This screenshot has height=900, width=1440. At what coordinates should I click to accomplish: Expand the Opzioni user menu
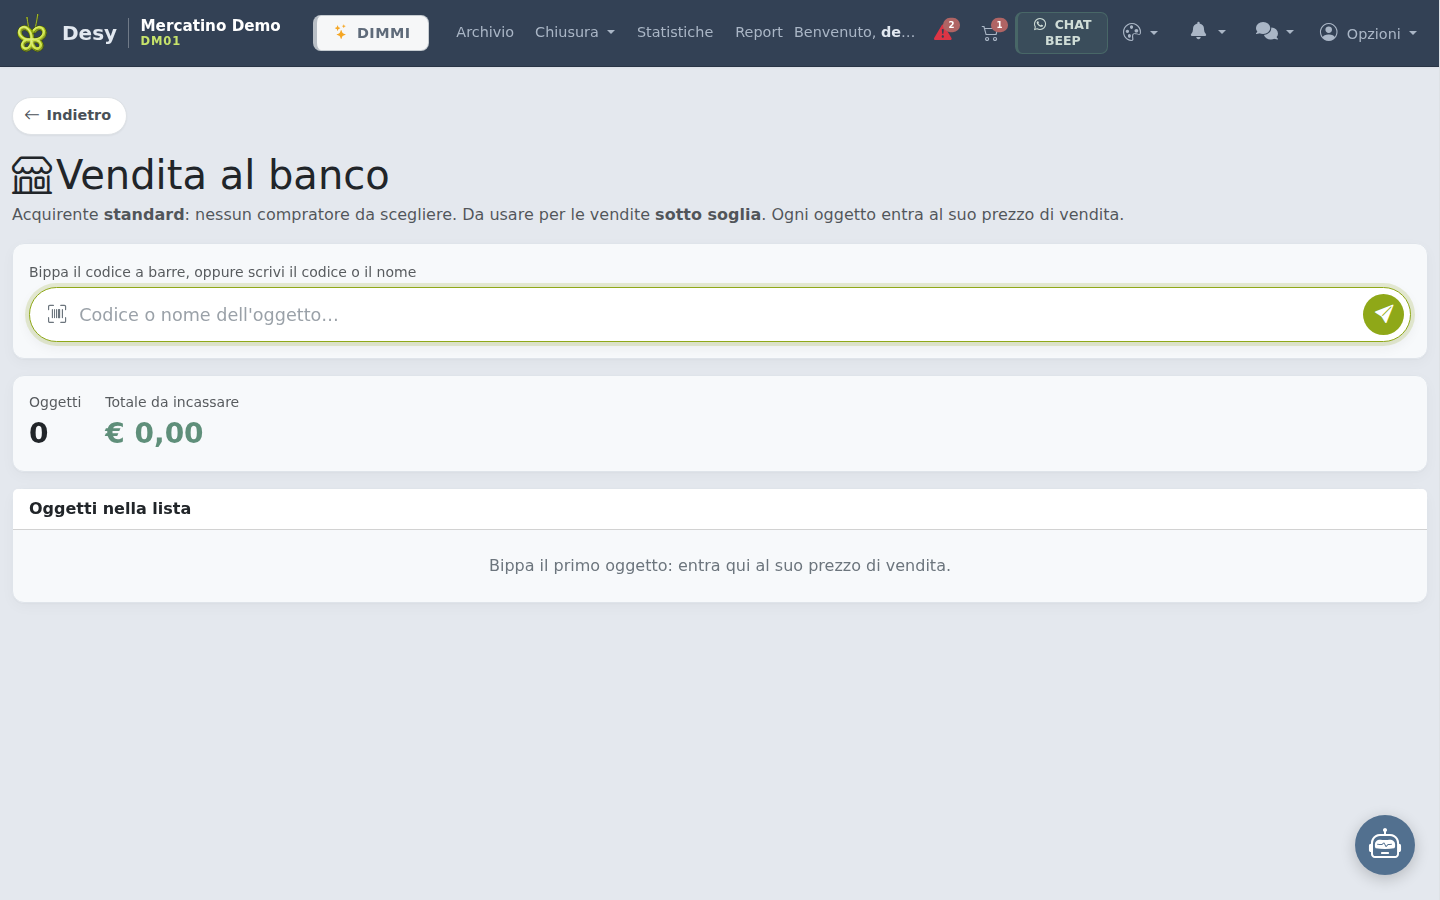pyautogui.click(x=1368, y=33)
